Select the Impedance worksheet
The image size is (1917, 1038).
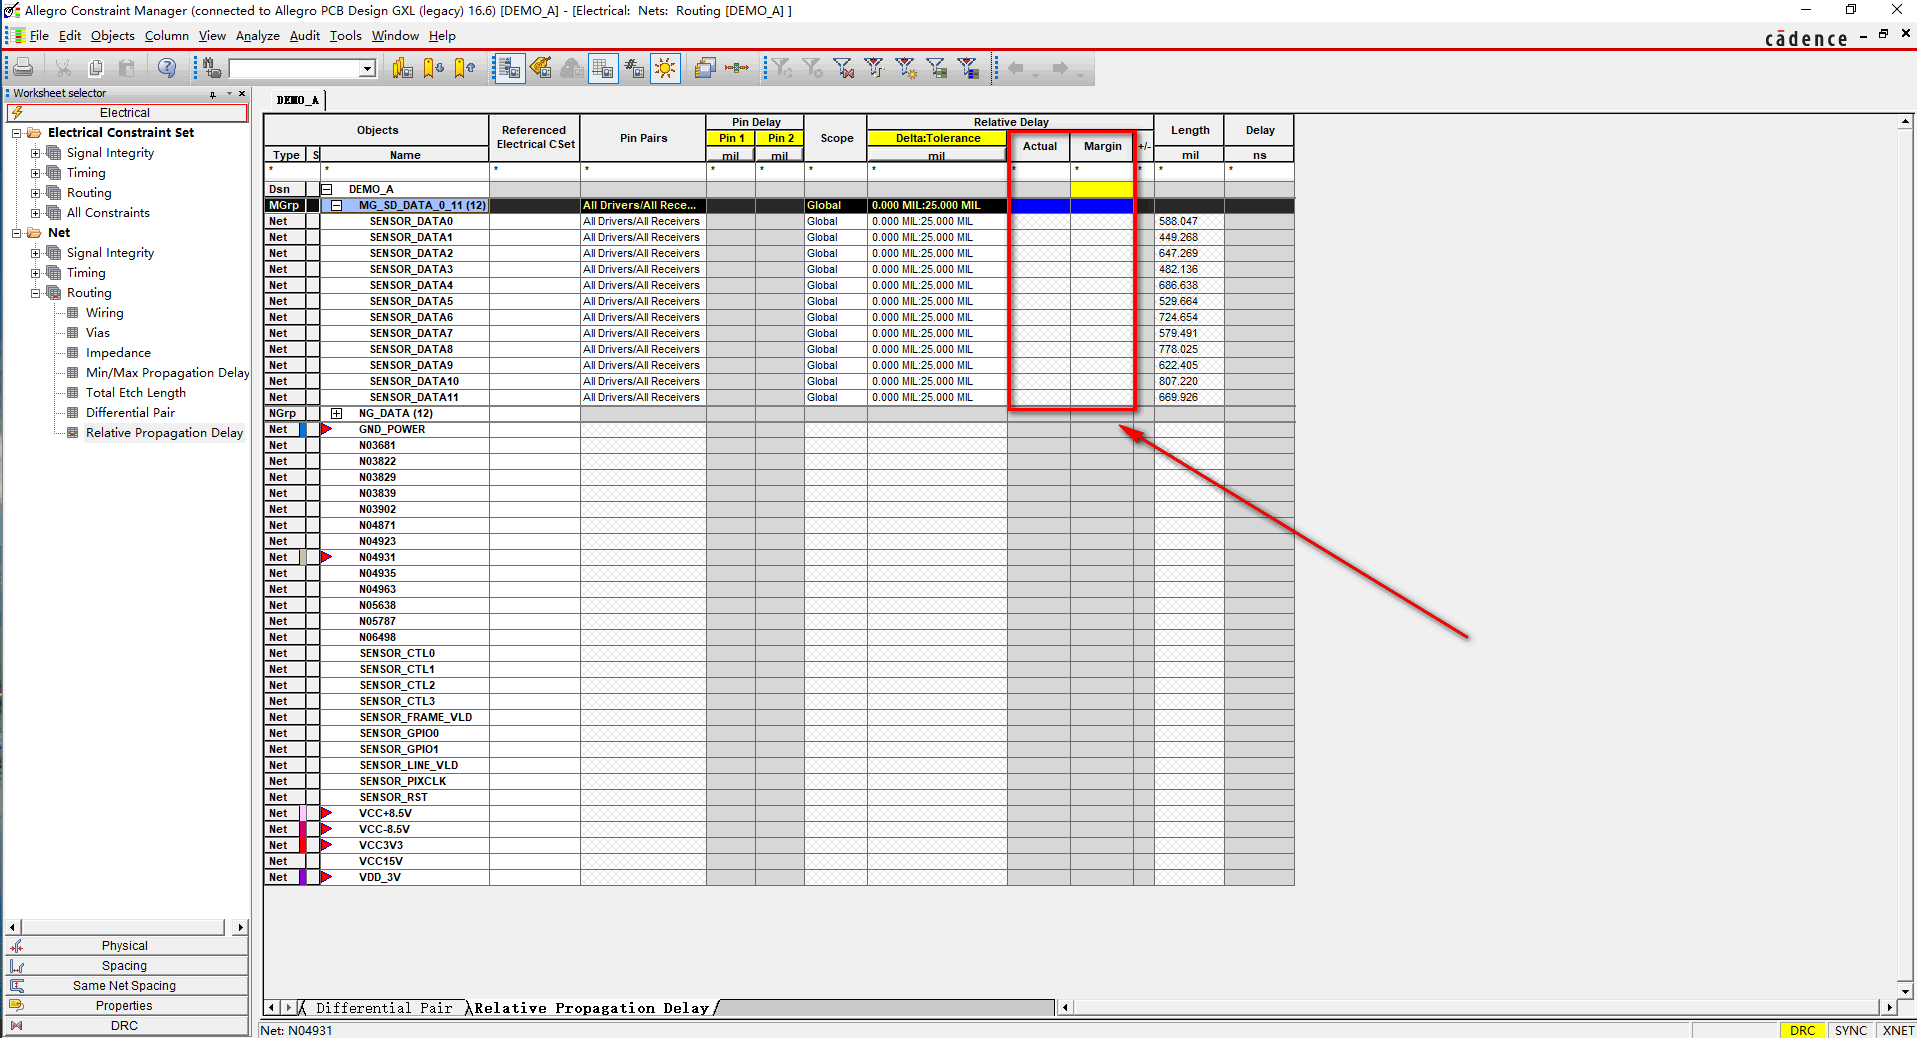118,353
